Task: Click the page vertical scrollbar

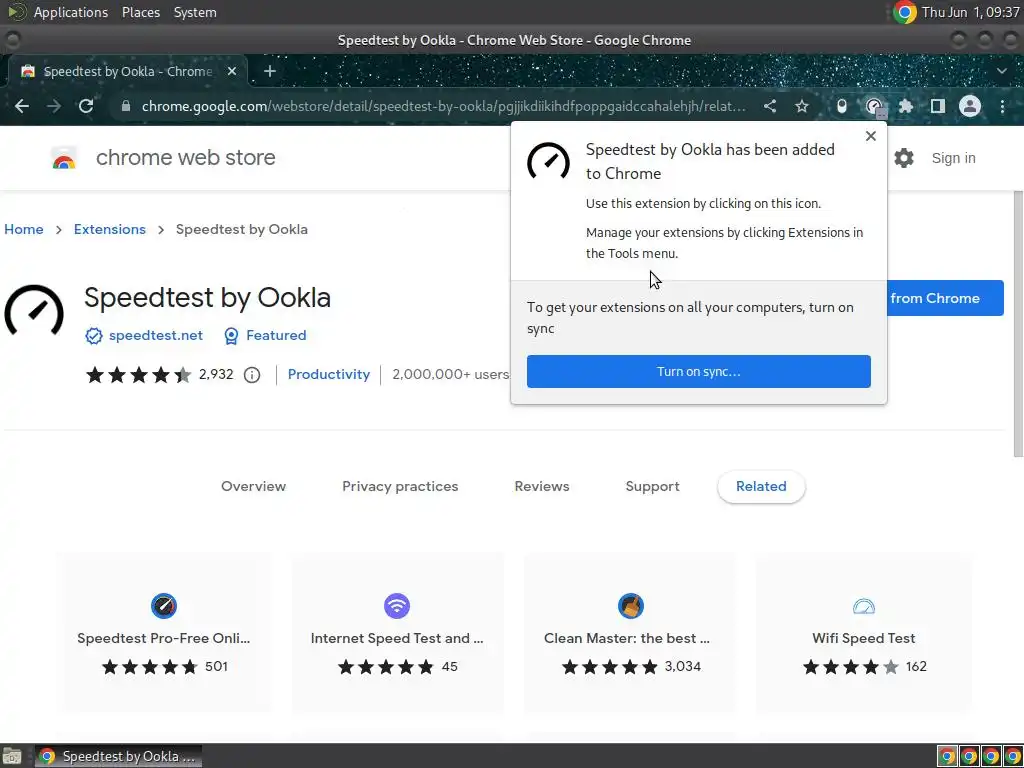Action: (x=1018, y=323)
